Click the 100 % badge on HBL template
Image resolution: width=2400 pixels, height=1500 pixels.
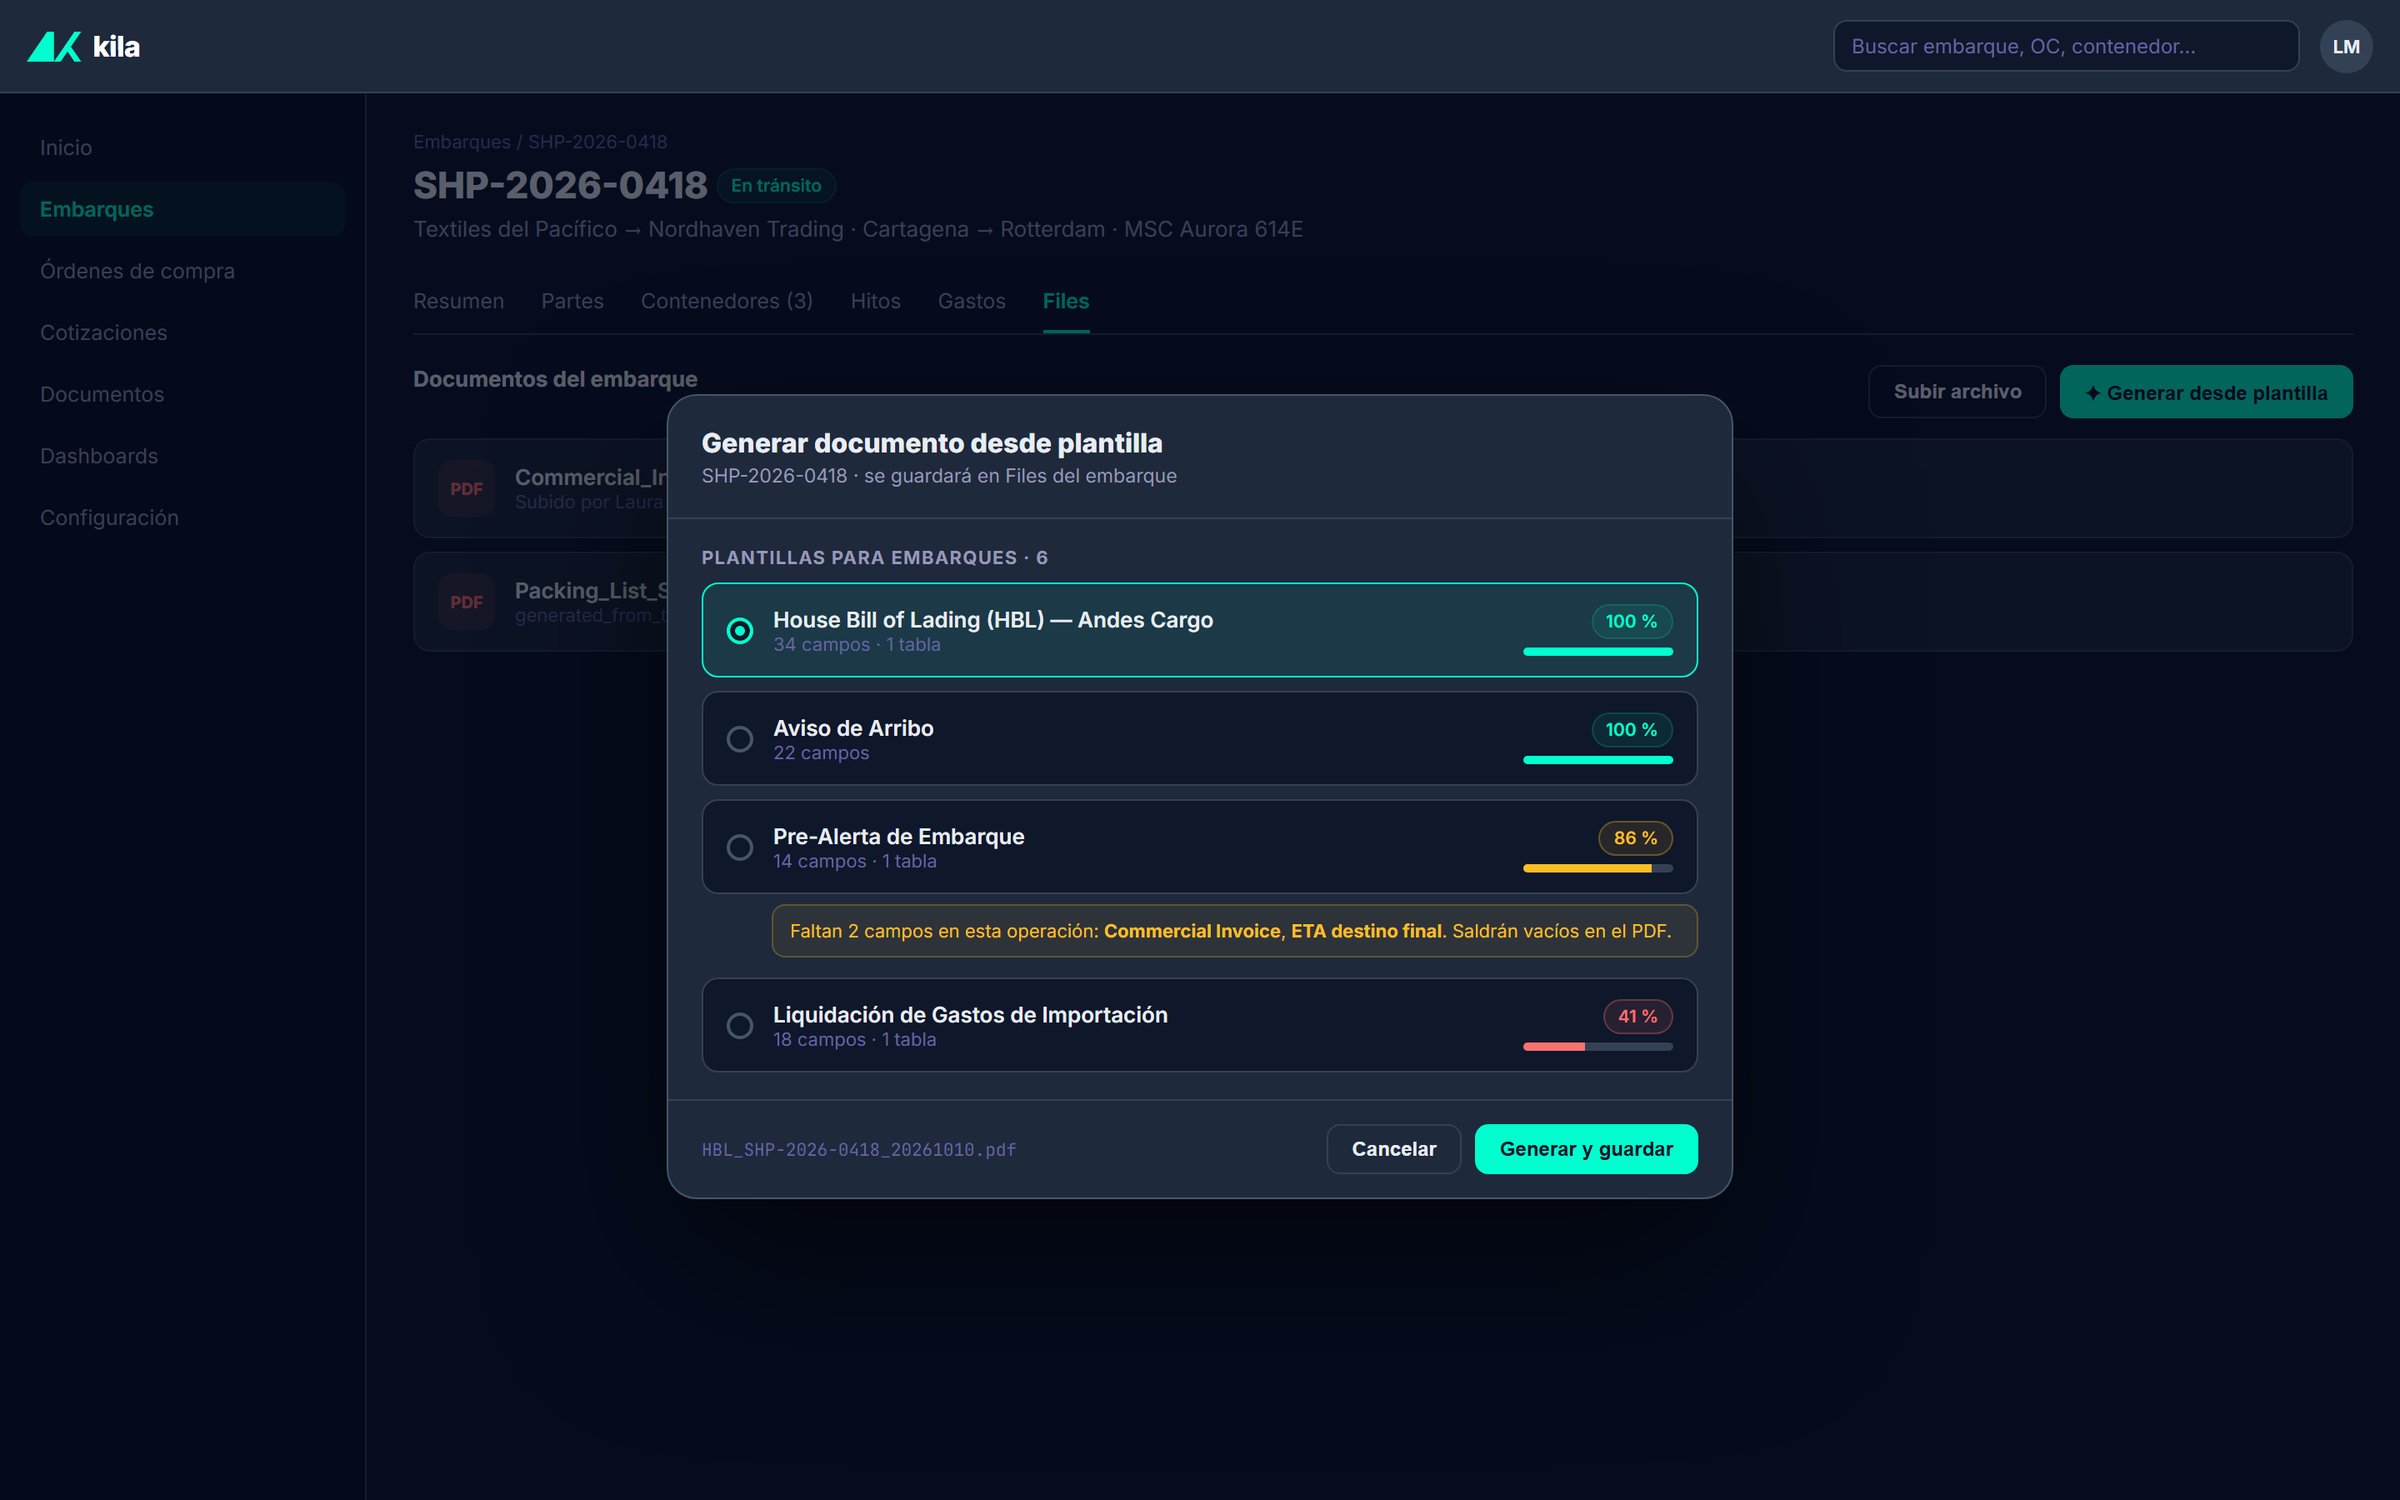click(1632, 622)
